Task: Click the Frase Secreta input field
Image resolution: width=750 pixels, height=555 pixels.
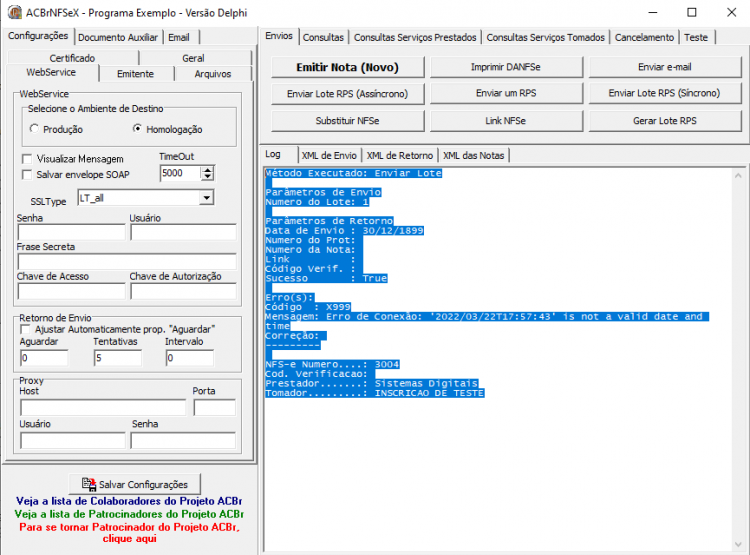Action: pyautogui.click(x=127, y=262)
